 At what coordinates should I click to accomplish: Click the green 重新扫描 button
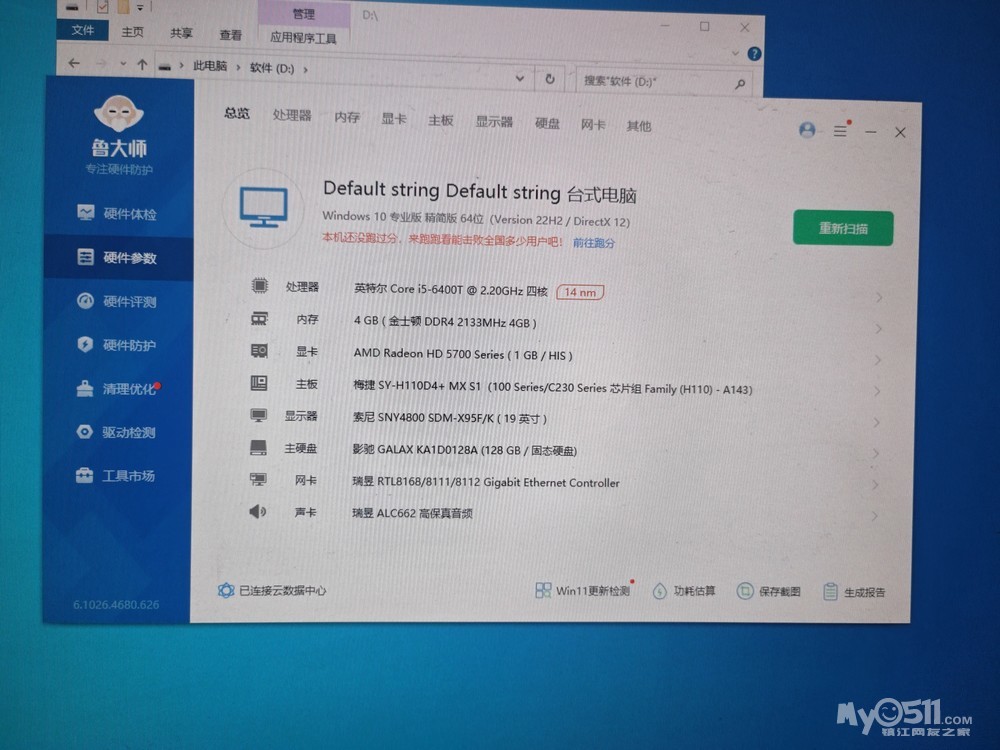tap(843, 228)
